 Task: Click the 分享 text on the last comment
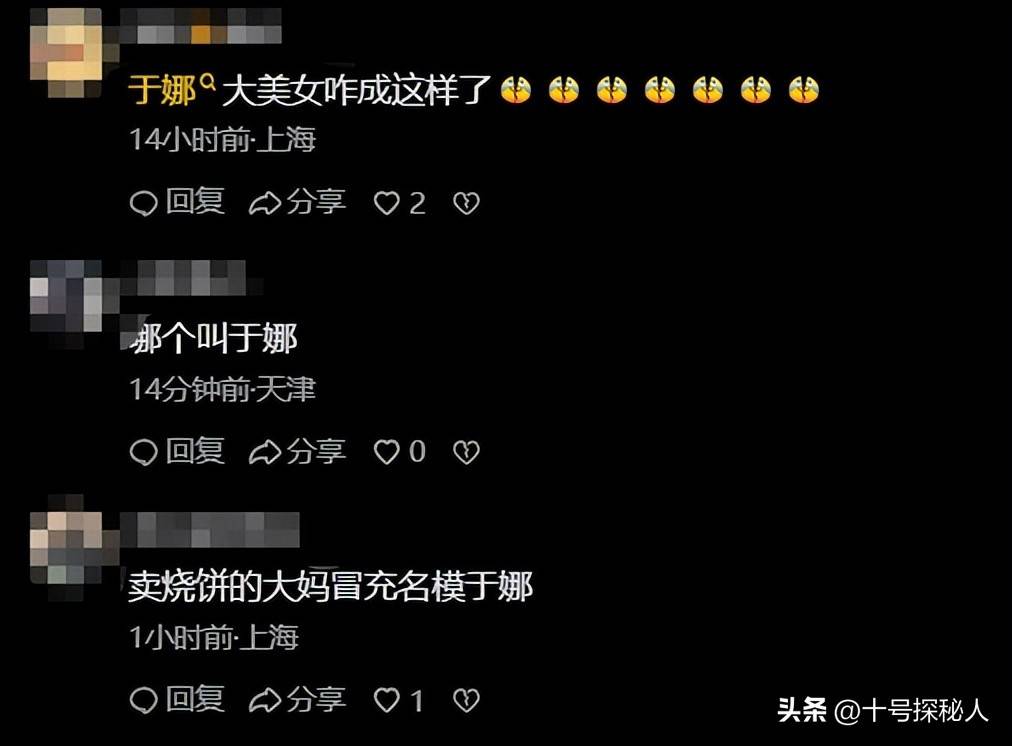click(x=316, y=699)
